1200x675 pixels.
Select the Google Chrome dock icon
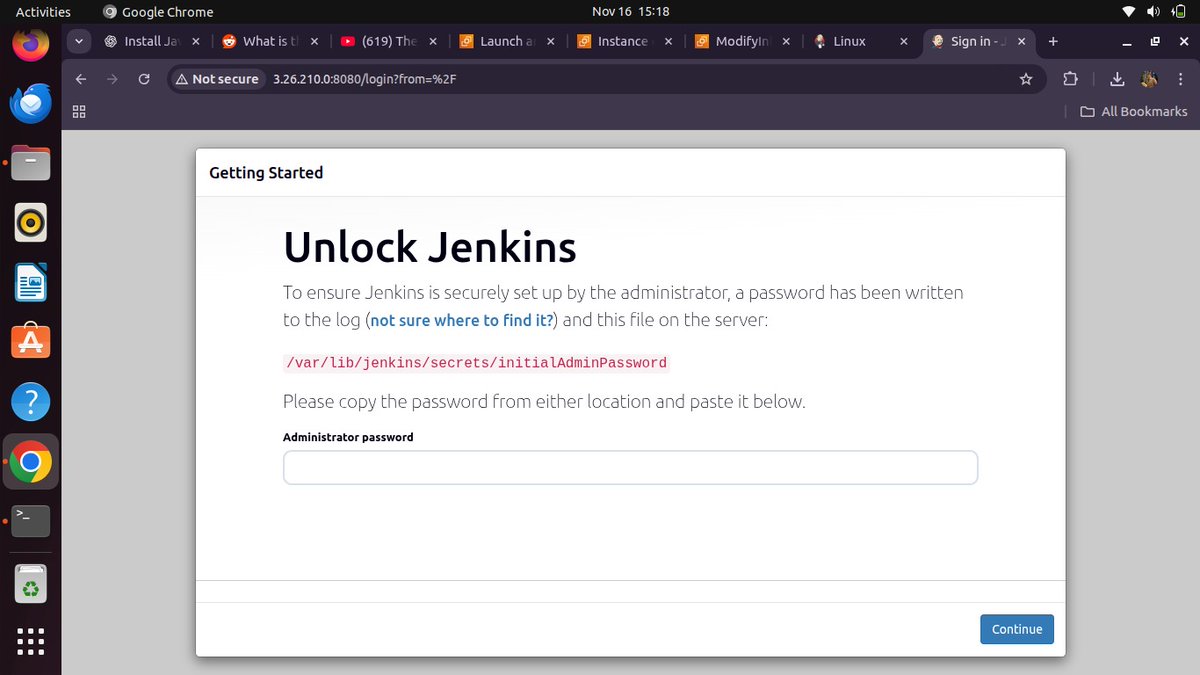click(31, 461)
